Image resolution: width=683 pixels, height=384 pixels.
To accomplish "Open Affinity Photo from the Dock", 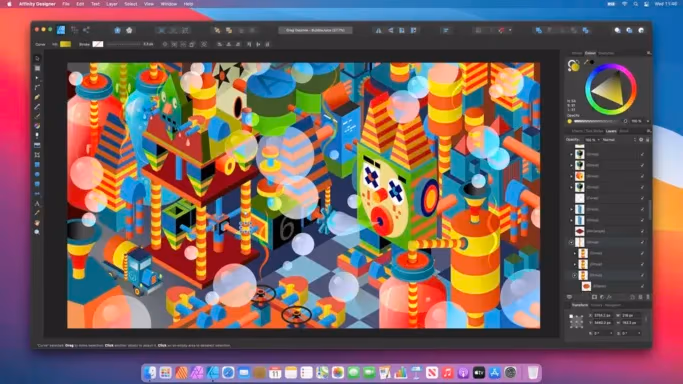I will [197, 373].
